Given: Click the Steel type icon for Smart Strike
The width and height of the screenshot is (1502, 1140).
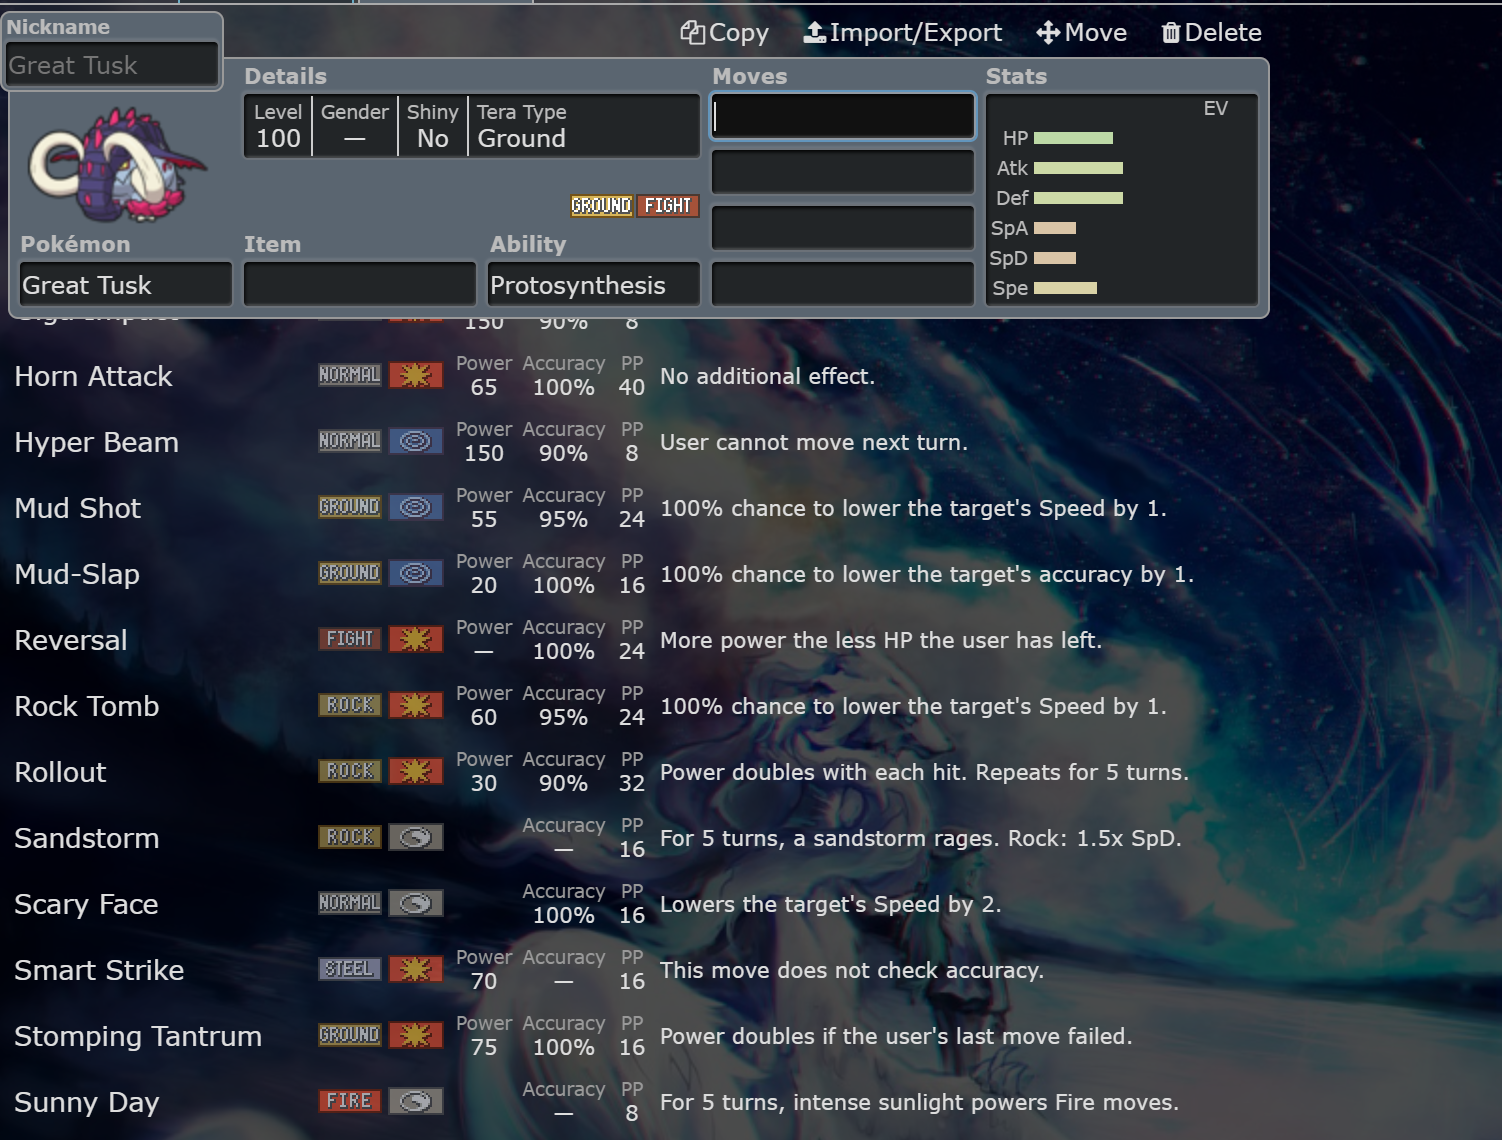Looking at the screenshot, I should (x=349, y=969).
